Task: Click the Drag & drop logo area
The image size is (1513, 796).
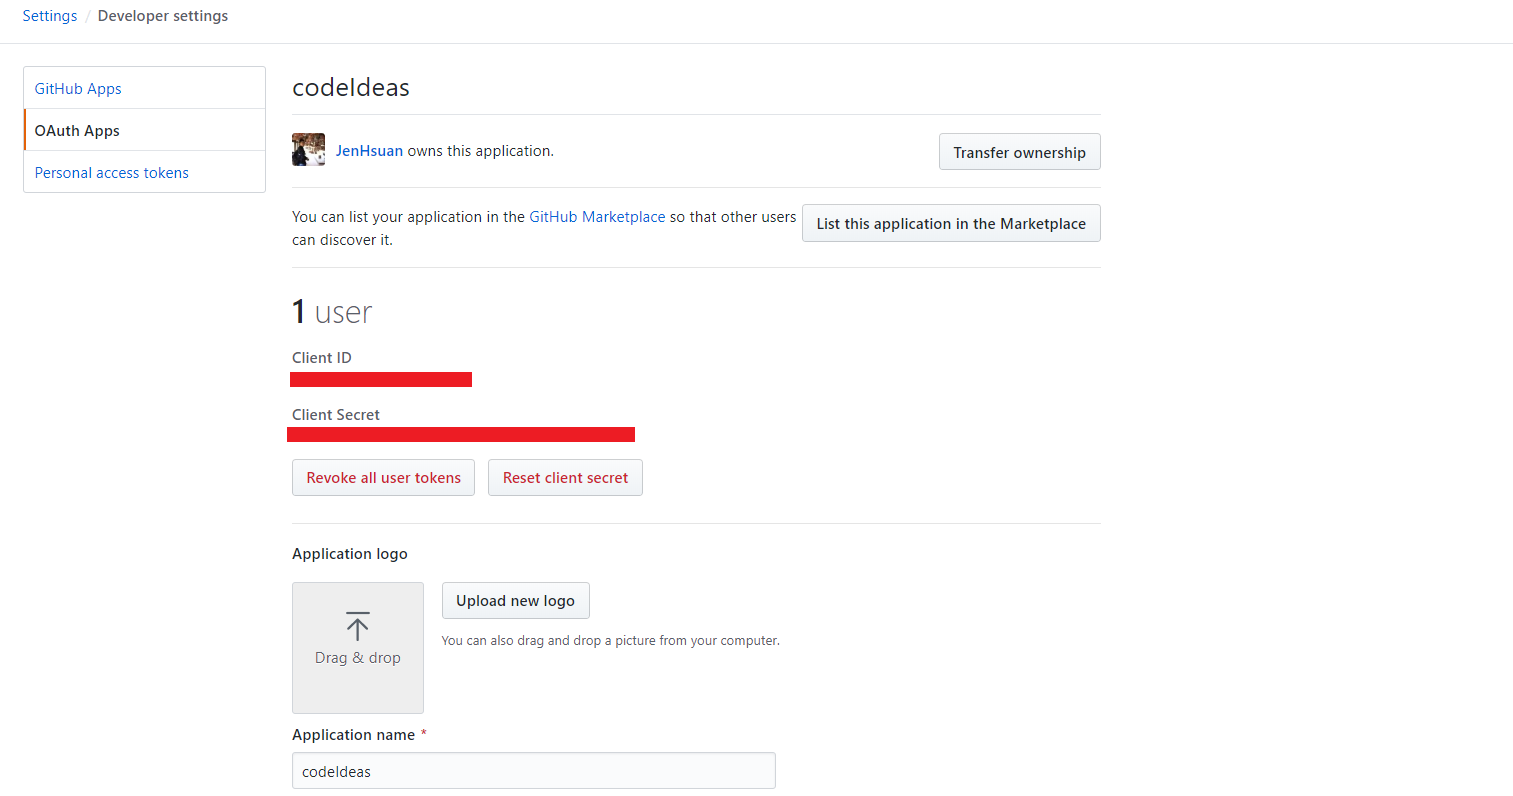Action: tap(357, 648)
